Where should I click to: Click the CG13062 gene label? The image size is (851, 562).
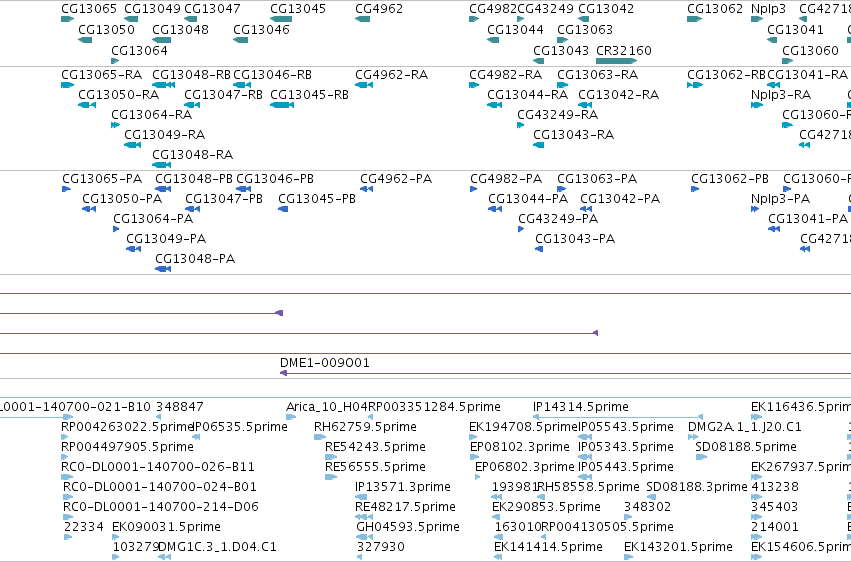coord(715,9)
